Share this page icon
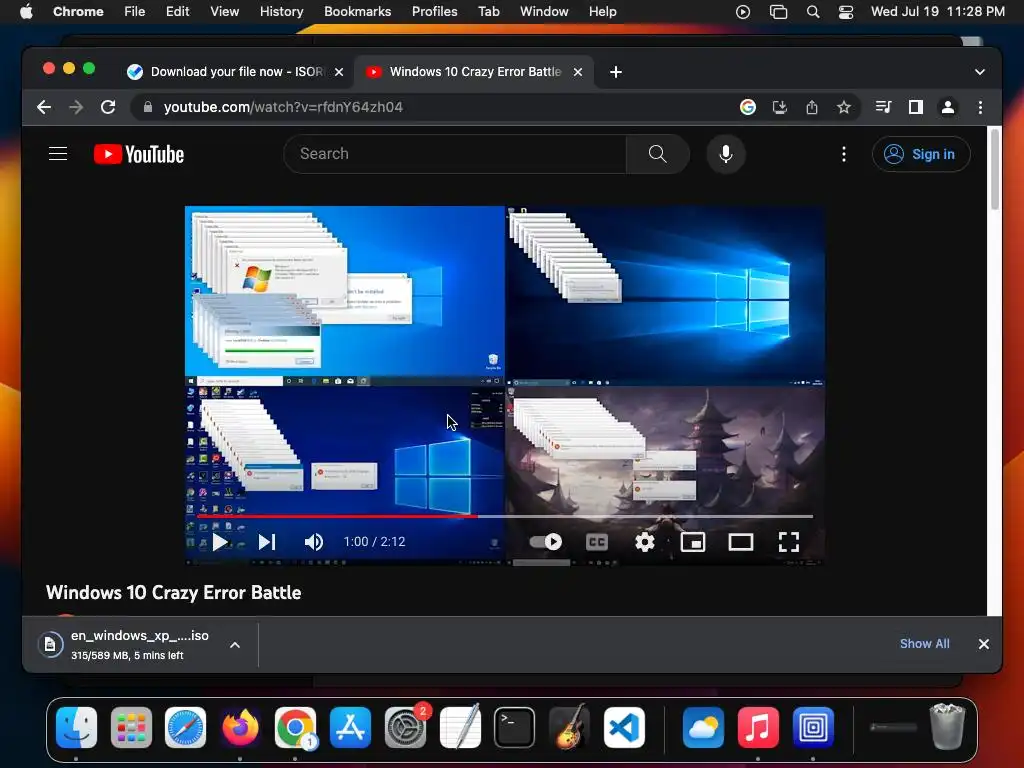1024x768 pixels. tap(812, 107)
